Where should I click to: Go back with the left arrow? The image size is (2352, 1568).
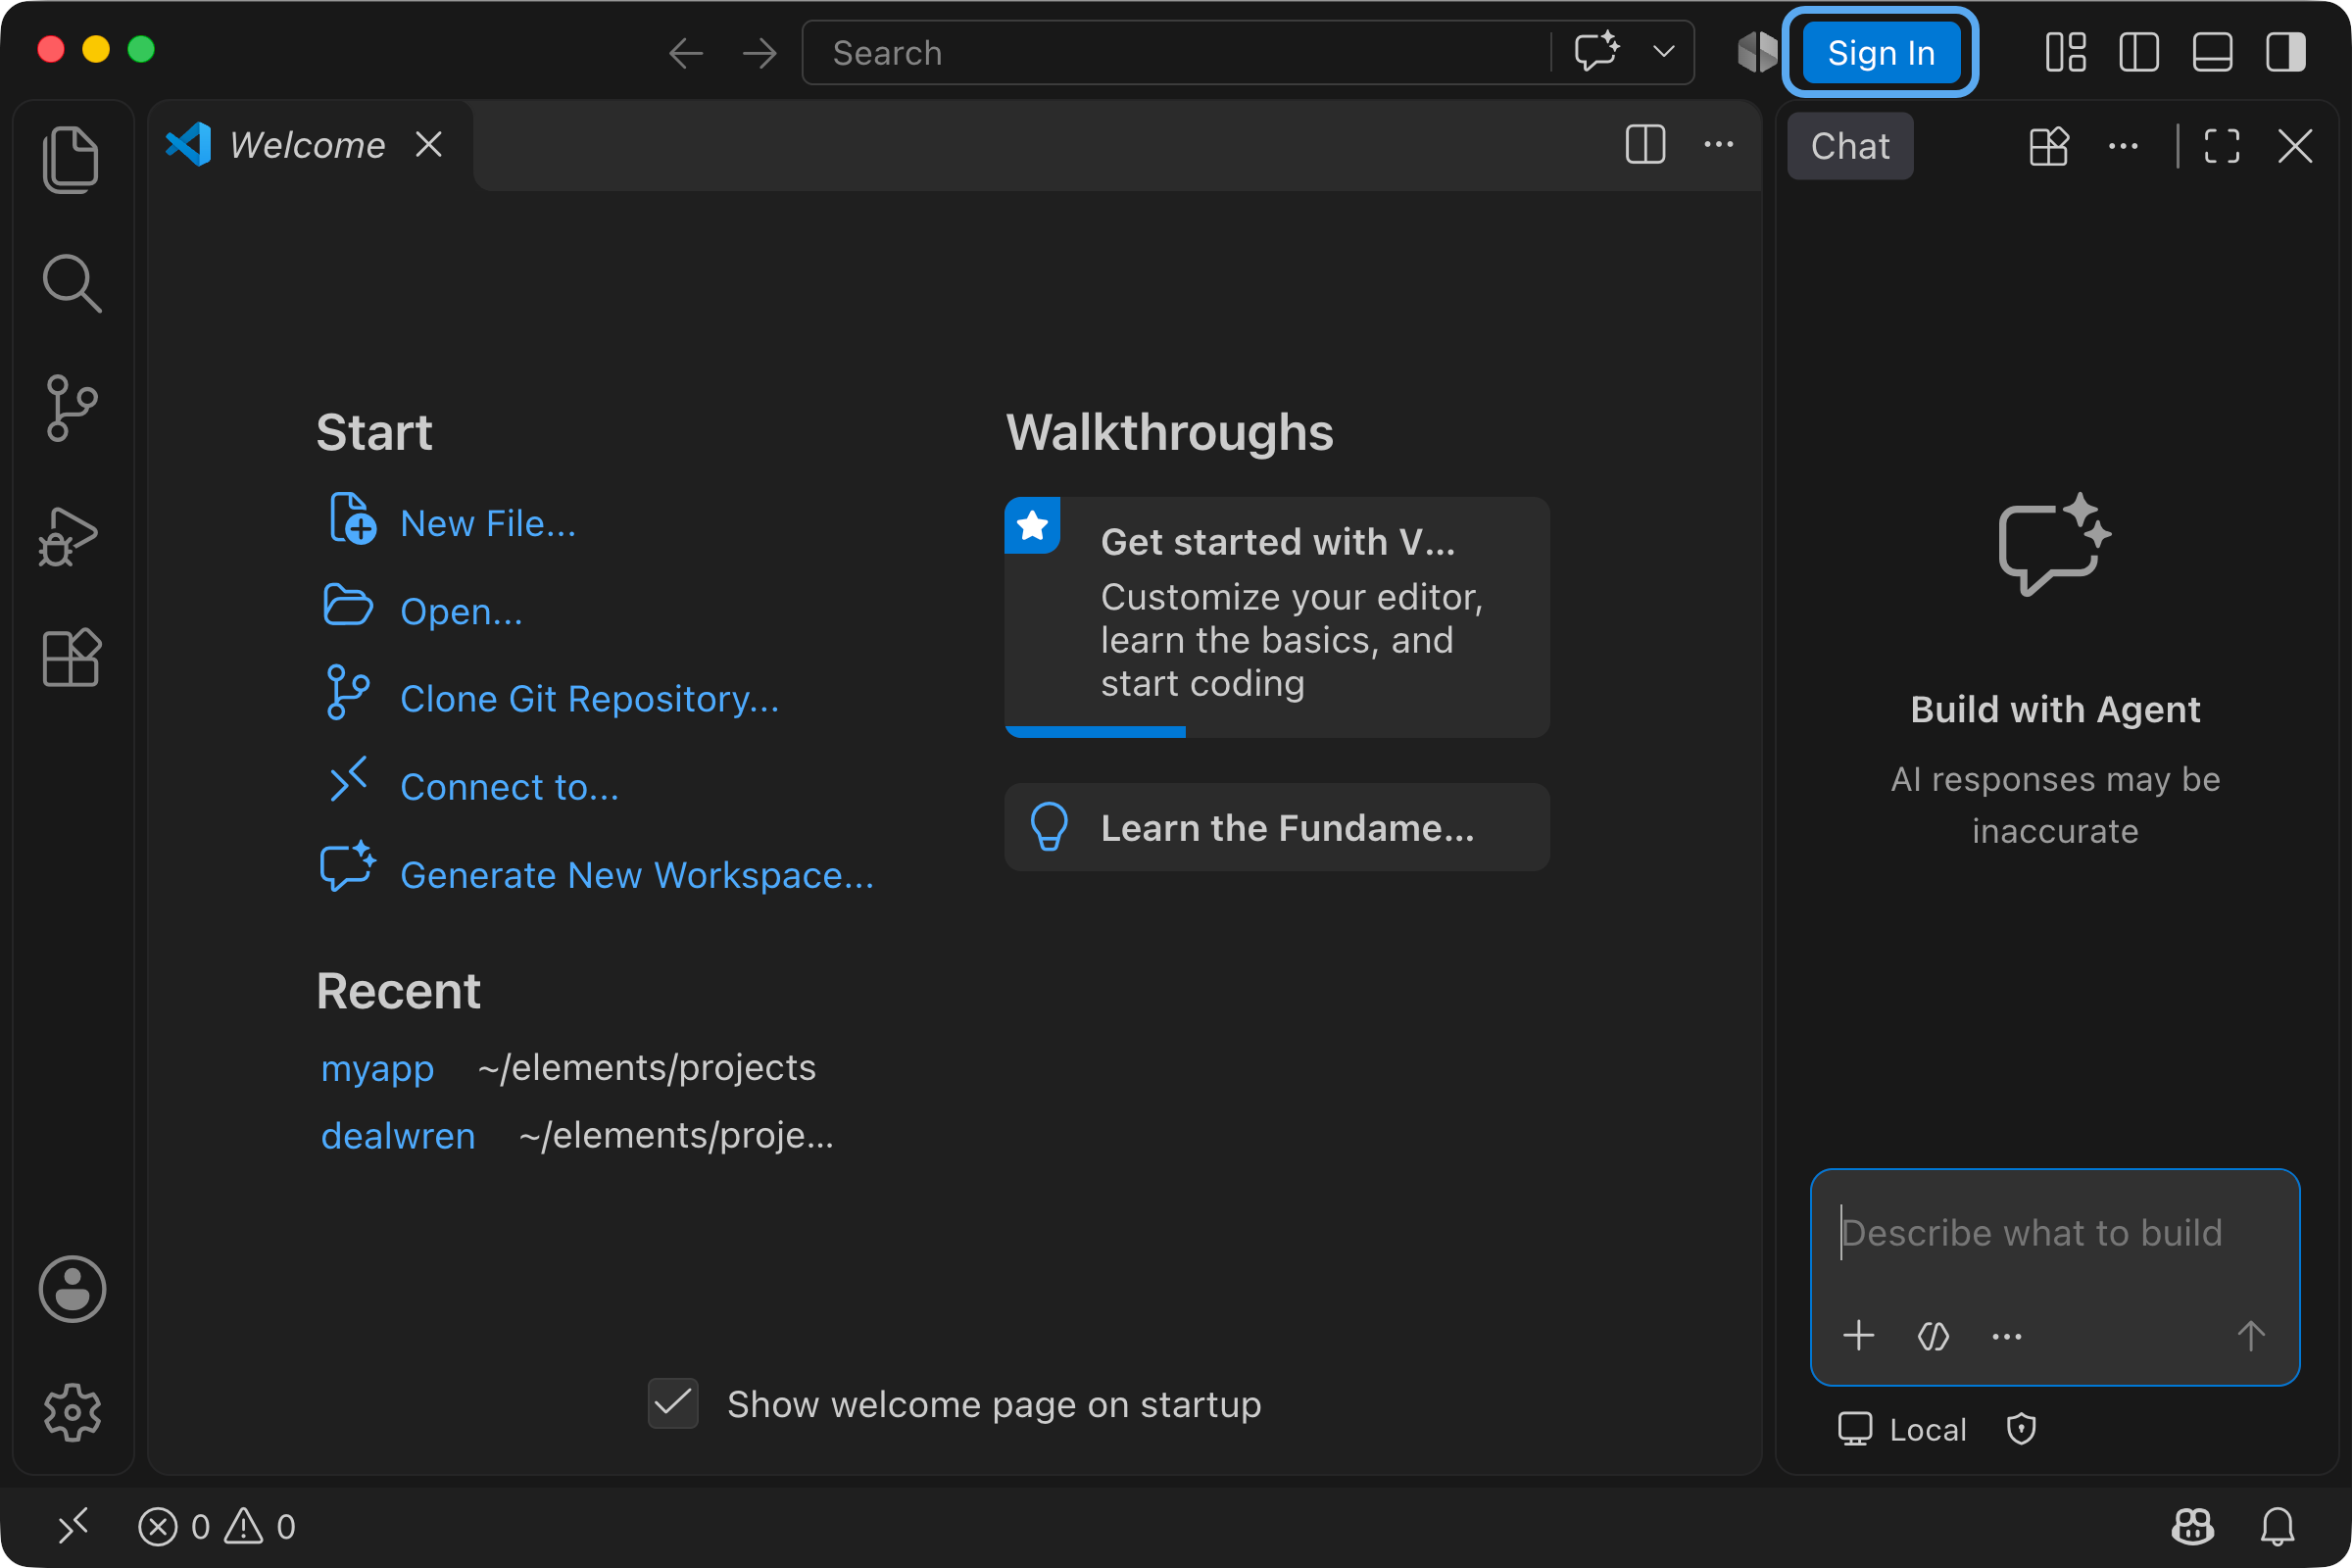pyautogui.click(x=686, y=52)
